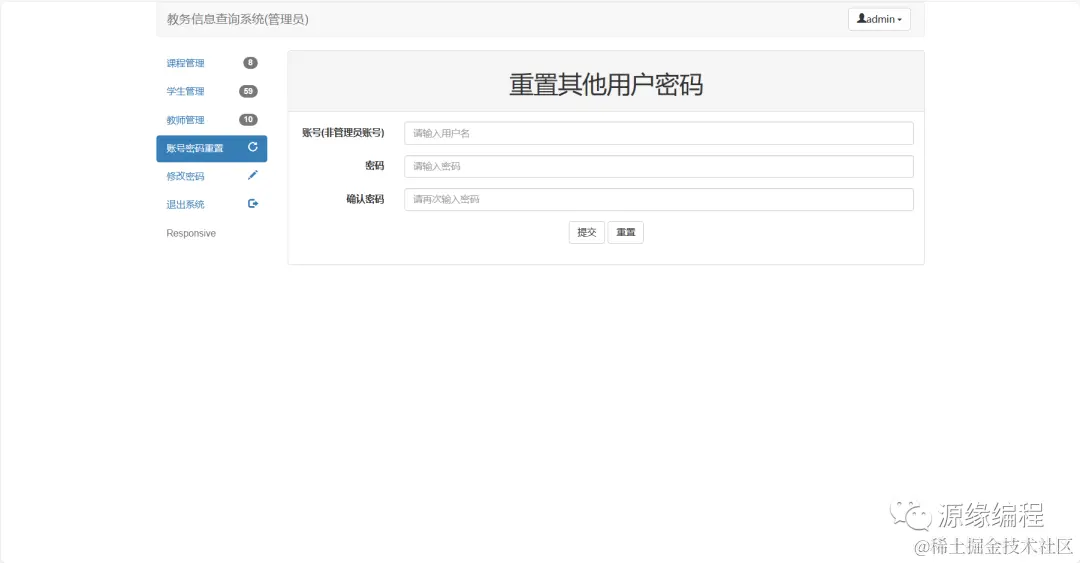Screen dimensions: 1080x563
Task: Click the 重置其他用户密码 heading
Action: [606, 85]
